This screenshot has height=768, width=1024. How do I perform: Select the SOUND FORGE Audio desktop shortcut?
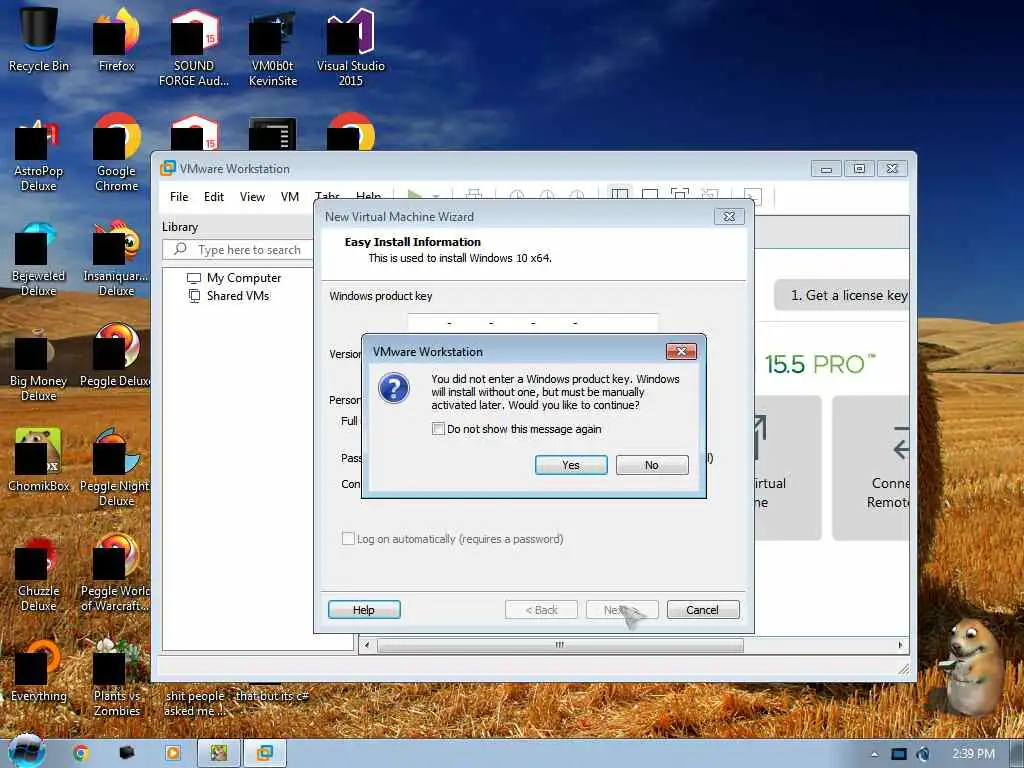pyautogui.click(x=194, y=46)
